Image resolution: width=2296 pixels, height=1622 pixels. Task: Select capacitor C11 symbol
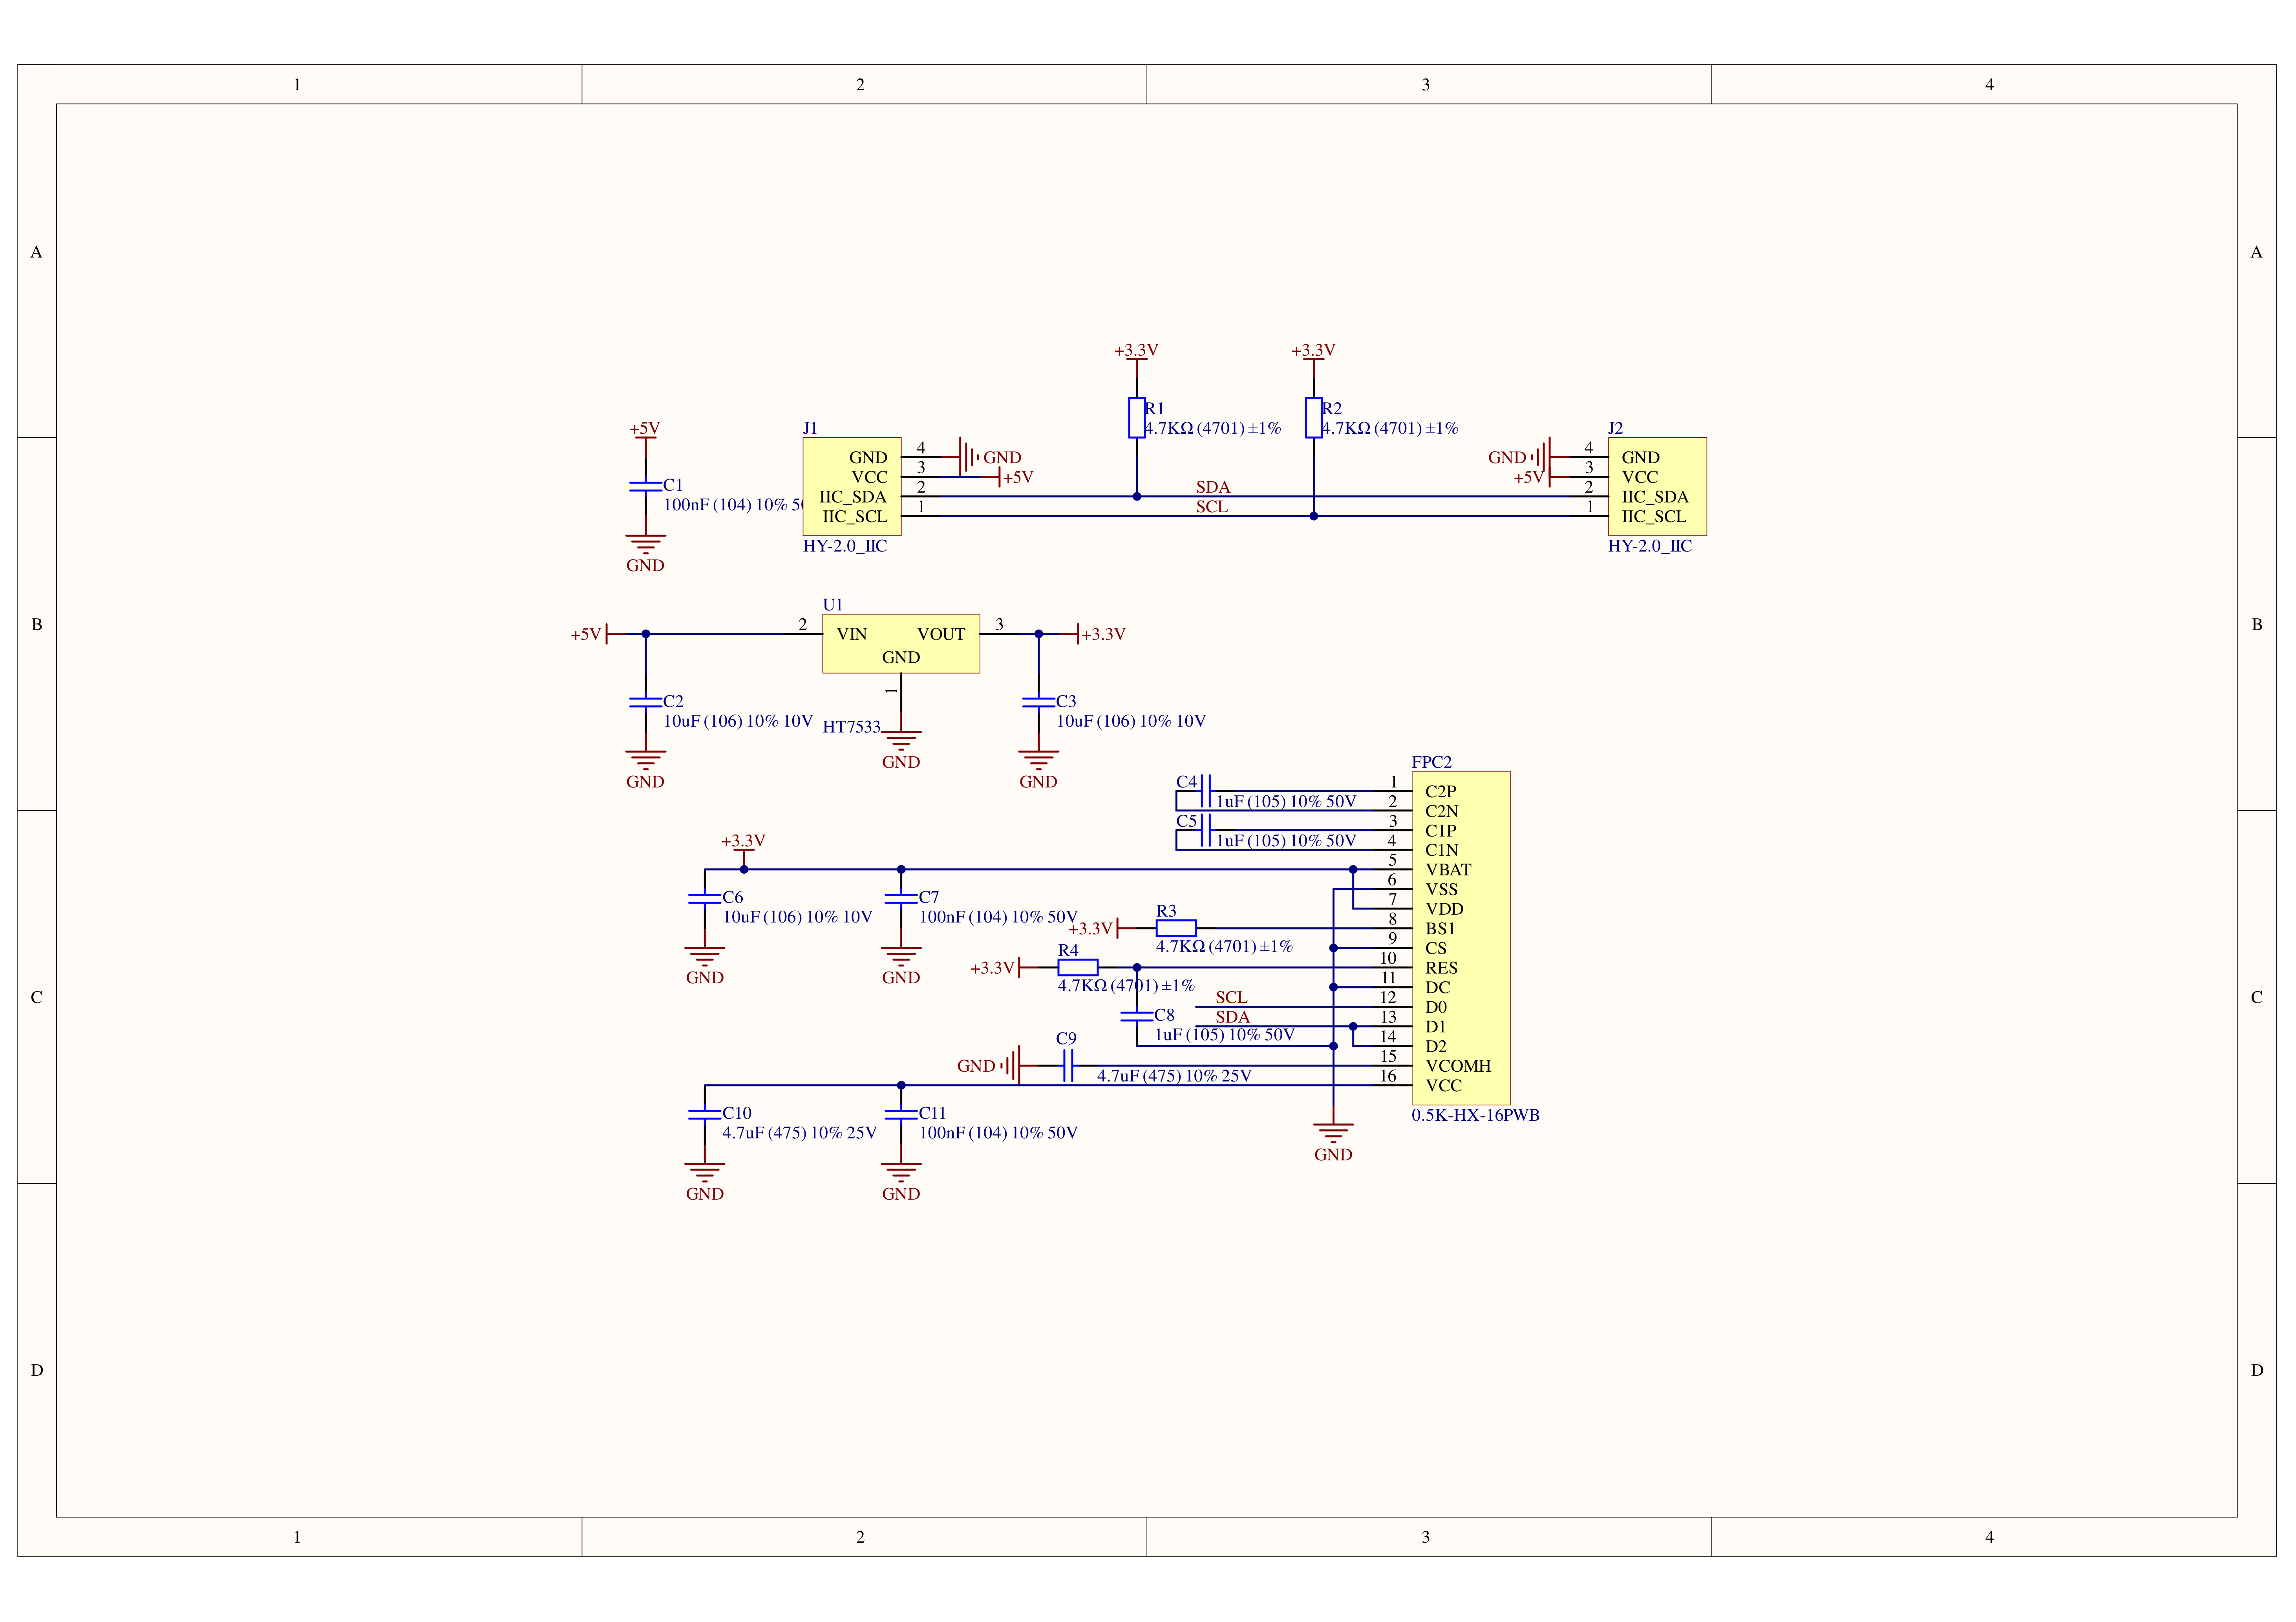pyautogui.click(x=901, y=1114)
